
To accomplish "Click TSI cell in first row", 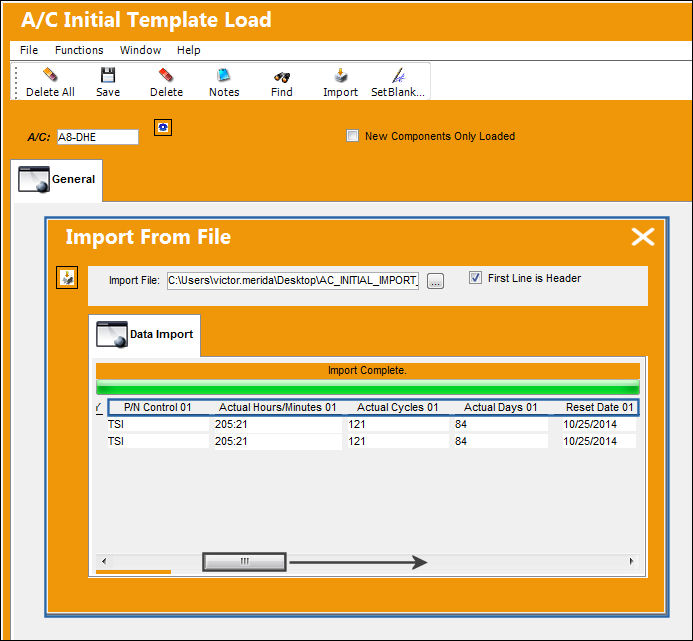I will click(x=158, y=424).
